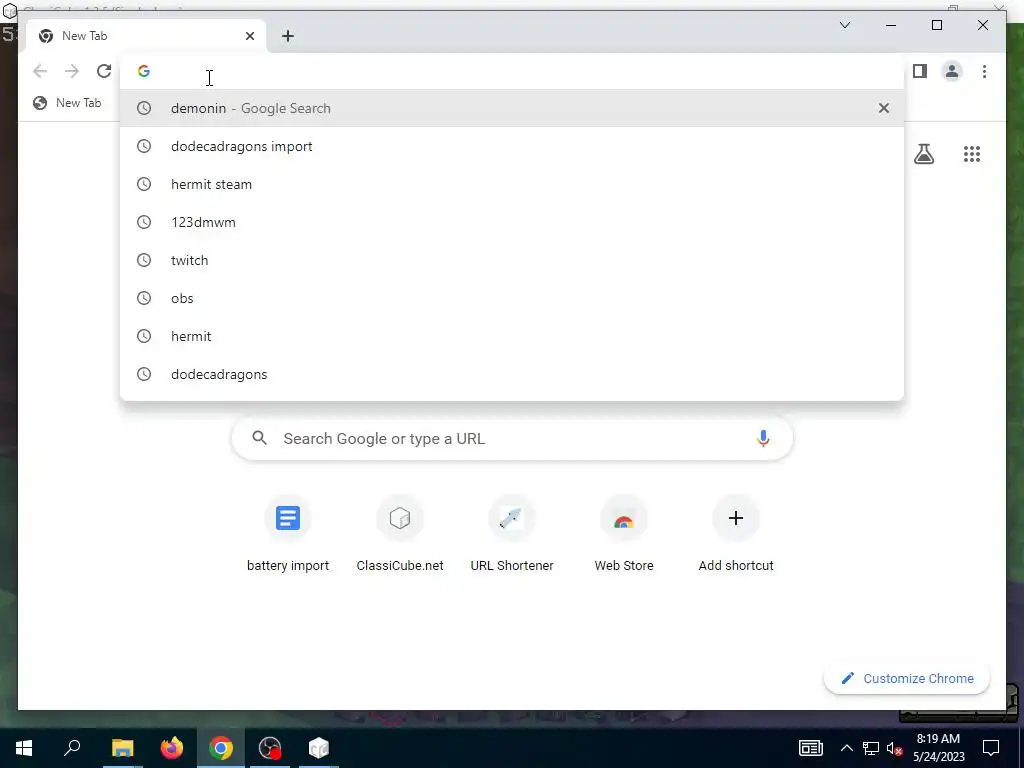Open the Windows notification center

(991, 748)
